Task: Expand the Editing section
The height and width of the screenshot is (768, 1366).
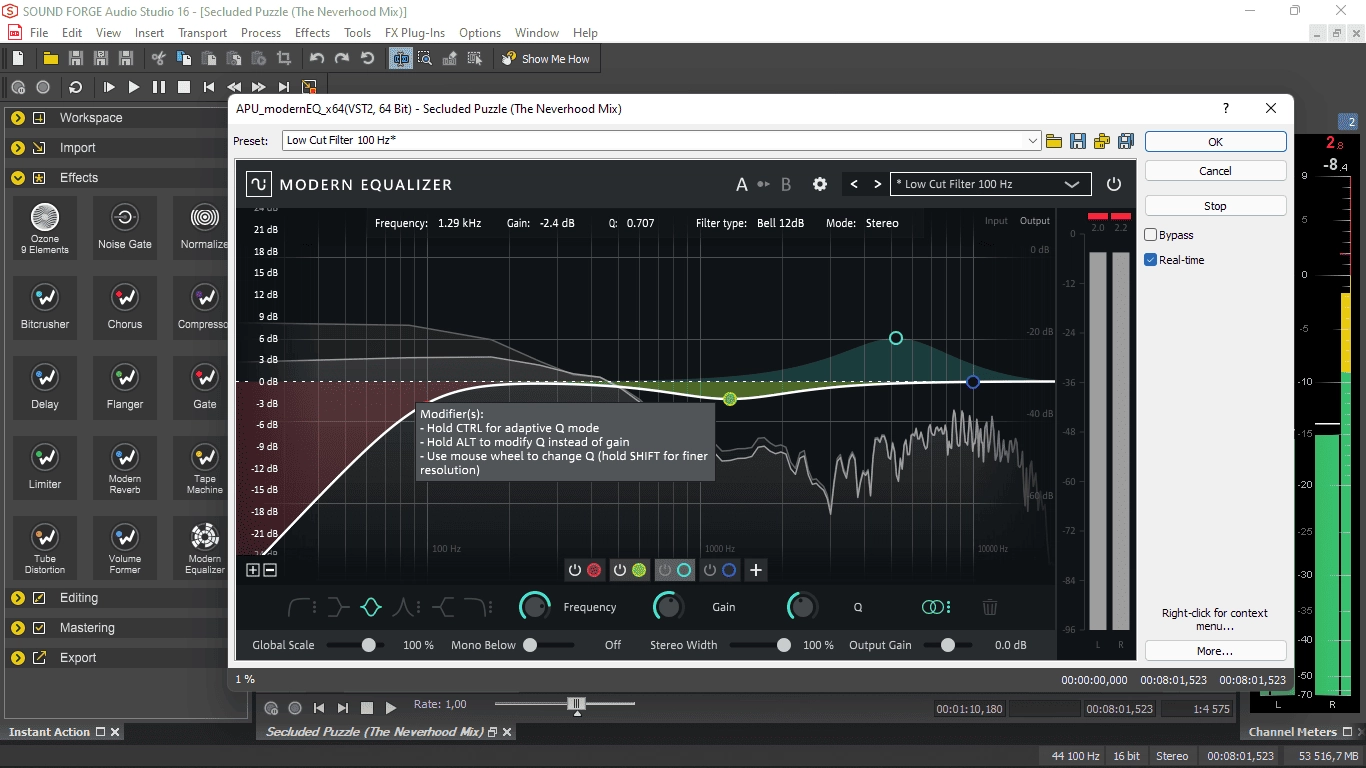Action: [x=18, y=598]
